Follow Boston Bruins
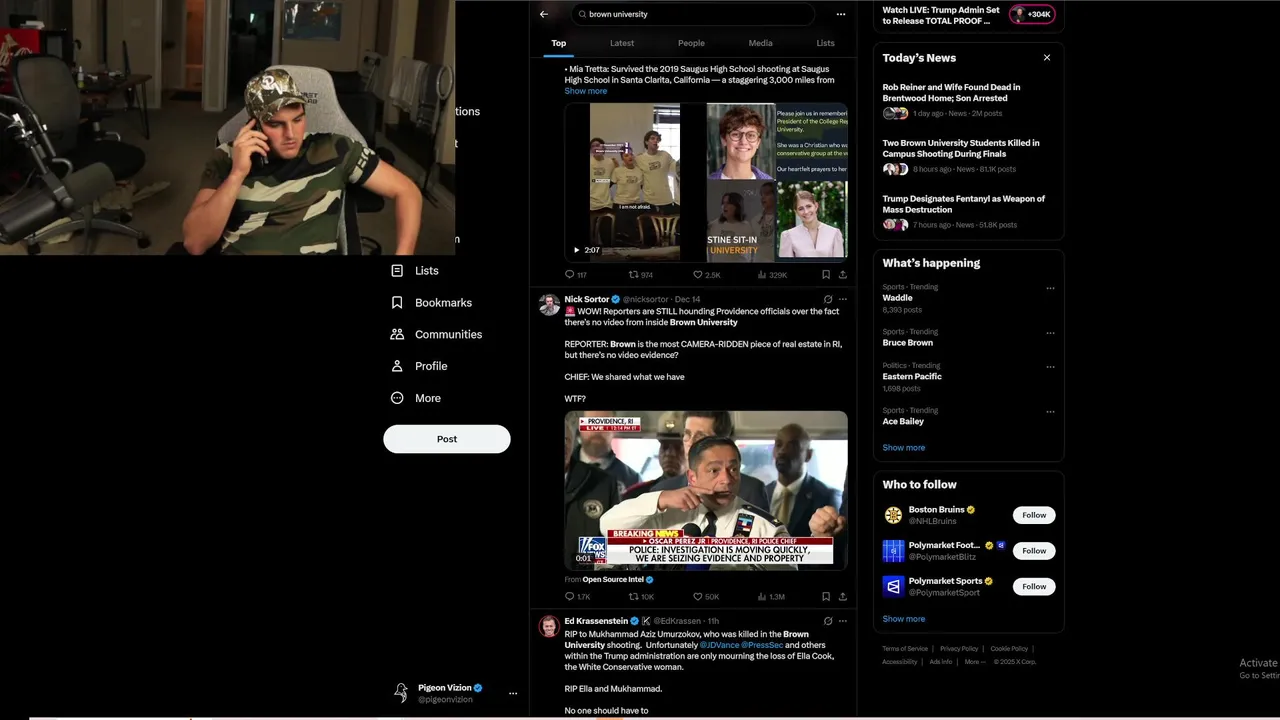This screenshot has width=1280, height=720. click(x=1034, y=515)
